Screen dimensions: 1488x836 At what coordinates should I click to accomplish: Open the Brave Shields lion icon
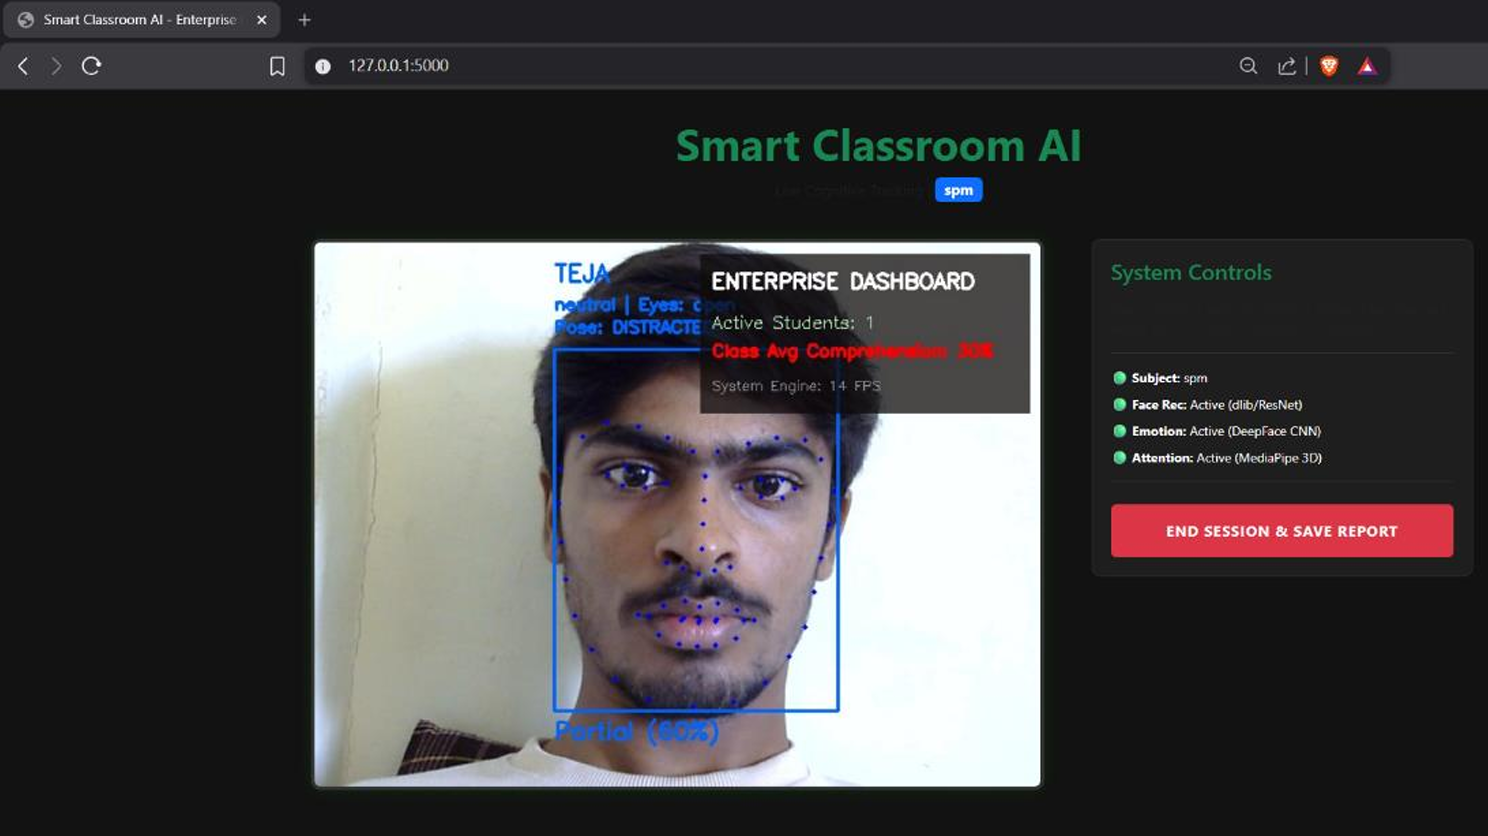tap(1329, 66)
